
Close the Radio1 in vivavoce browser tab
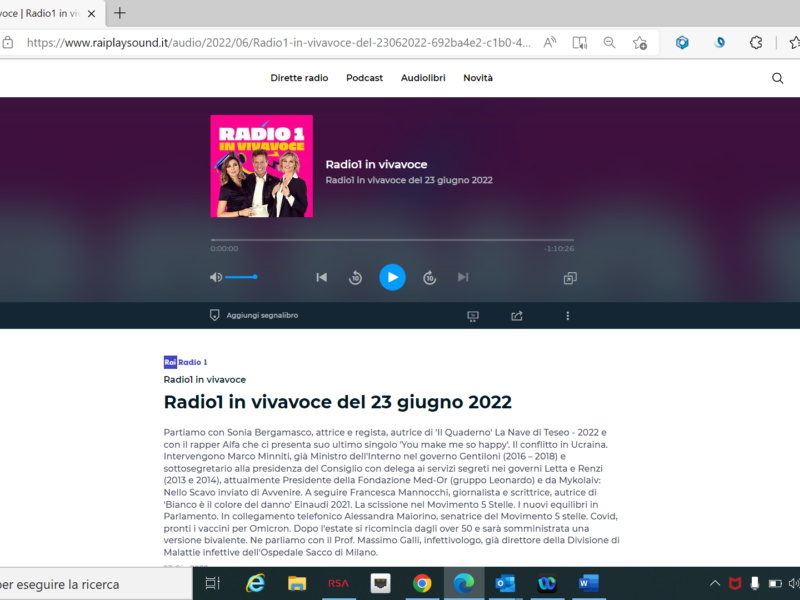tap(91, 14)
